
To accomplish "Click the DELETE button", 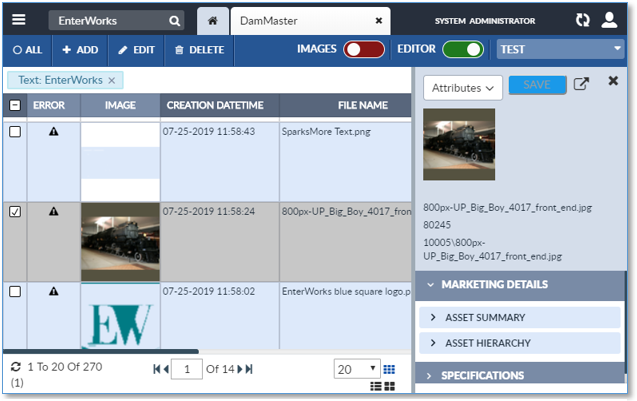I will click(x=195, y=49).
